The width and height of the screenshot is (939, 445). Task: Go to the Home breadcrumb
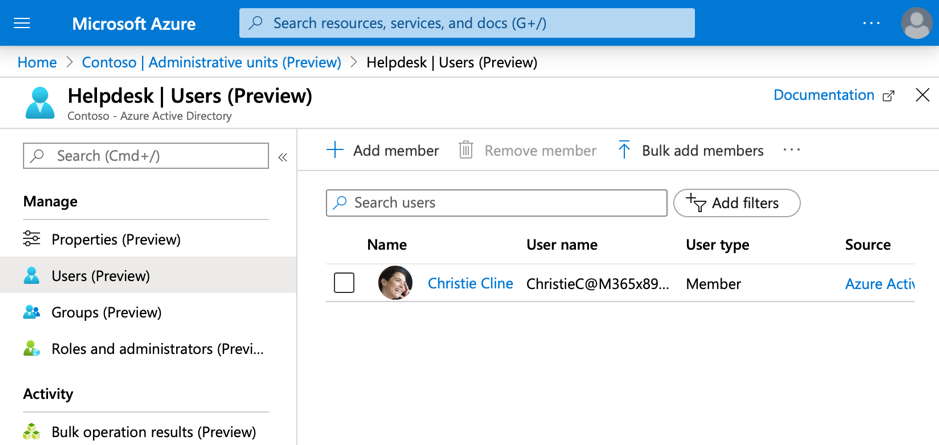(37, 62)
